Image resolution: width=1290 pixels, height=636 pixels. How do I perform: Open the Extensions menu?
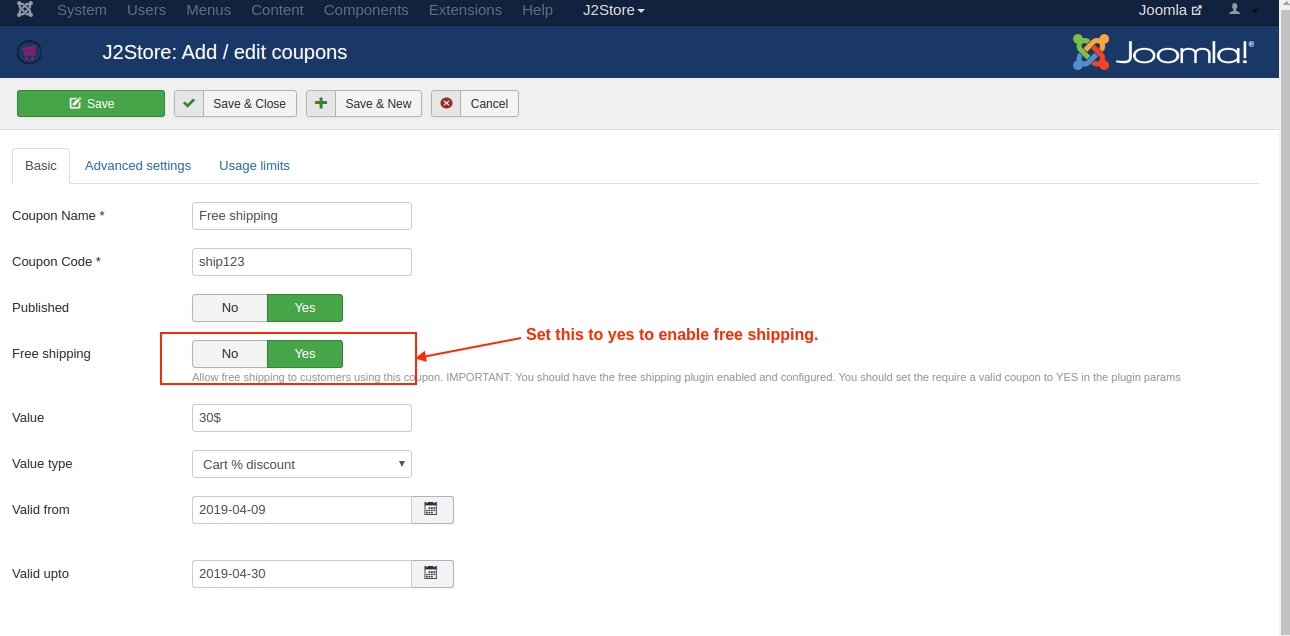tap(465, 10)
